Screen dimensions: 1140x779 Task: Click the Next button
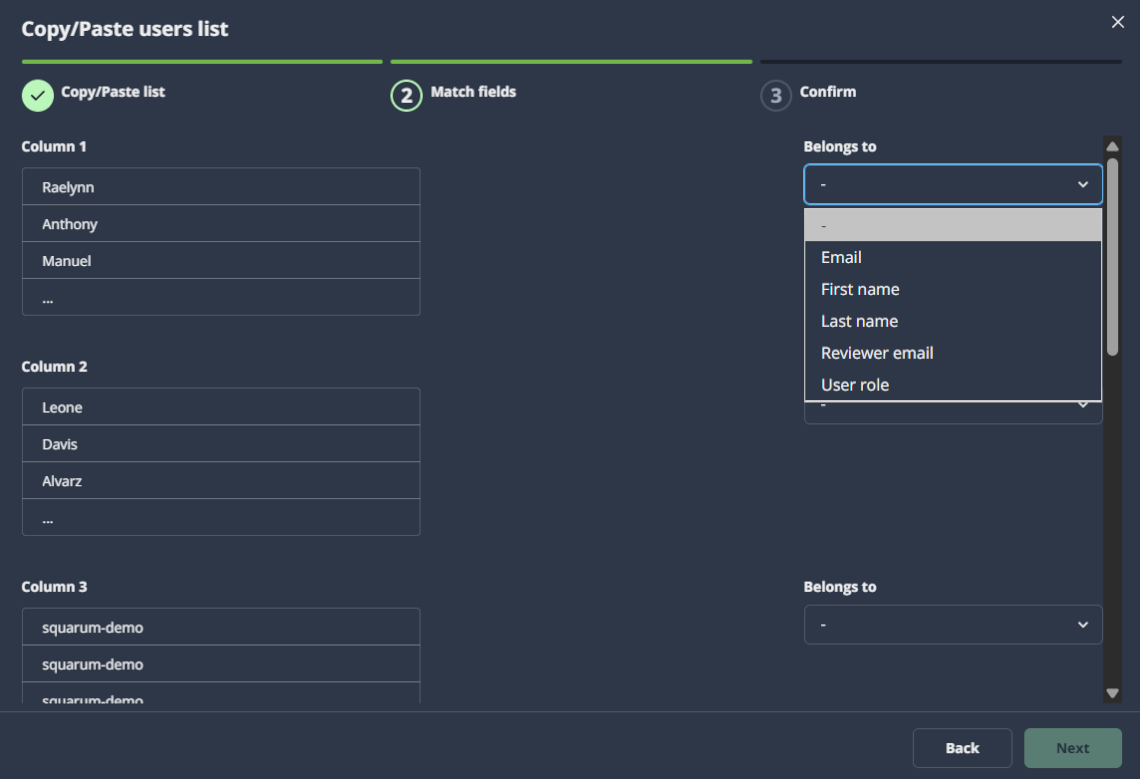coord(1072,748)
